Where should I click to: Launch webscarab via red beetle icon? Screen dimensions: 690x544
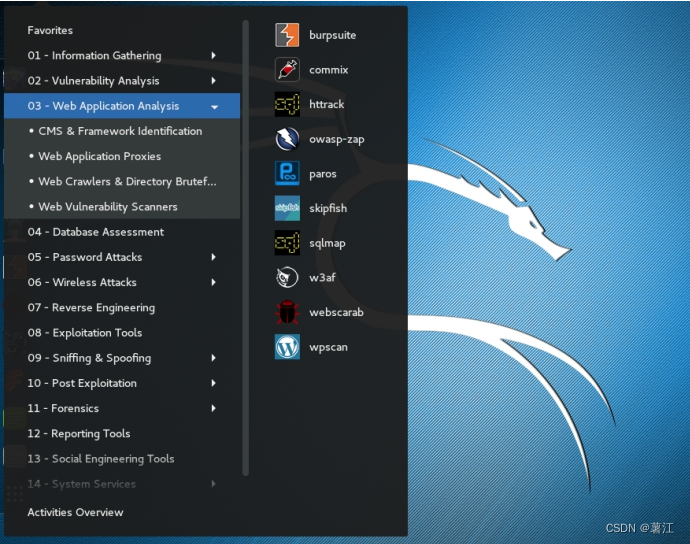(x=287, y=312)
